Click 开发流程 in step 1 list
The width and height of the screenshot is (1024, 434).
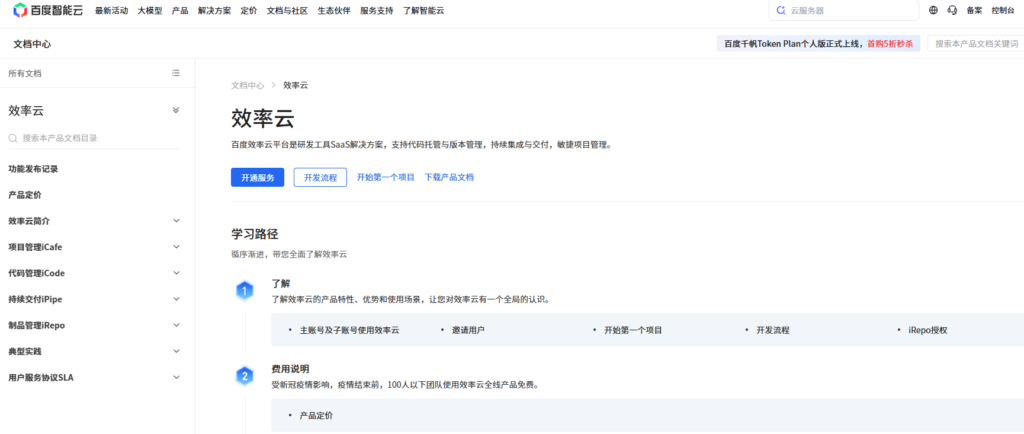click(773, 330)
